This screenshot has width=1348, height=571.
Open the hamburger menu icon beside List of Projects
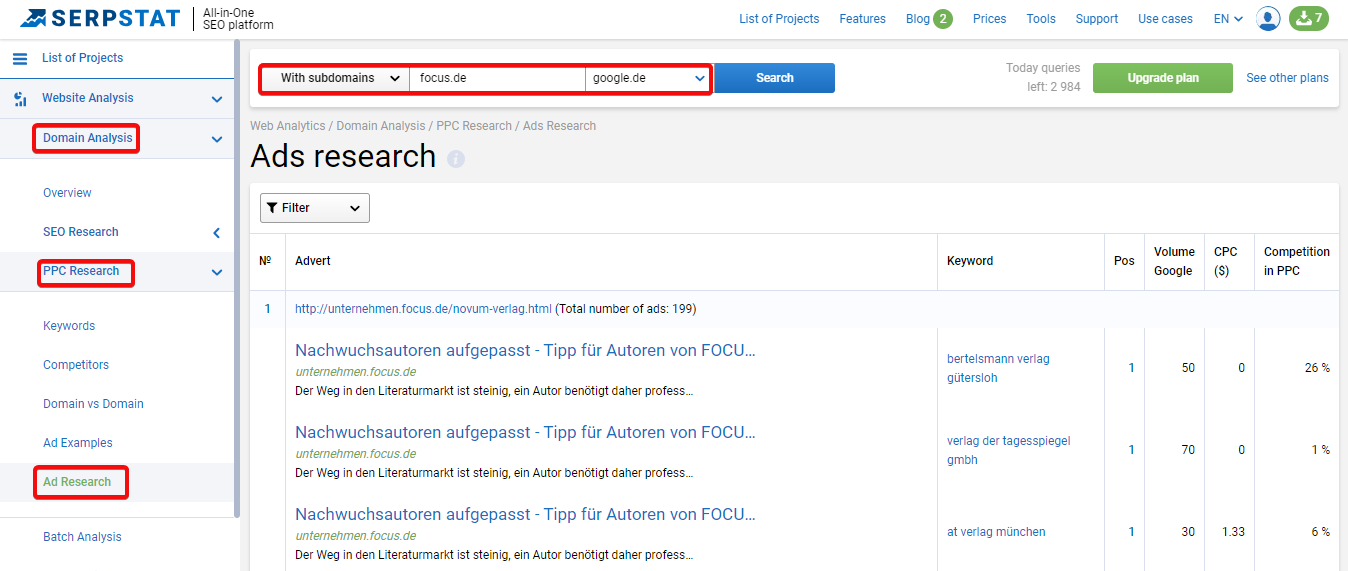point(20,58)
